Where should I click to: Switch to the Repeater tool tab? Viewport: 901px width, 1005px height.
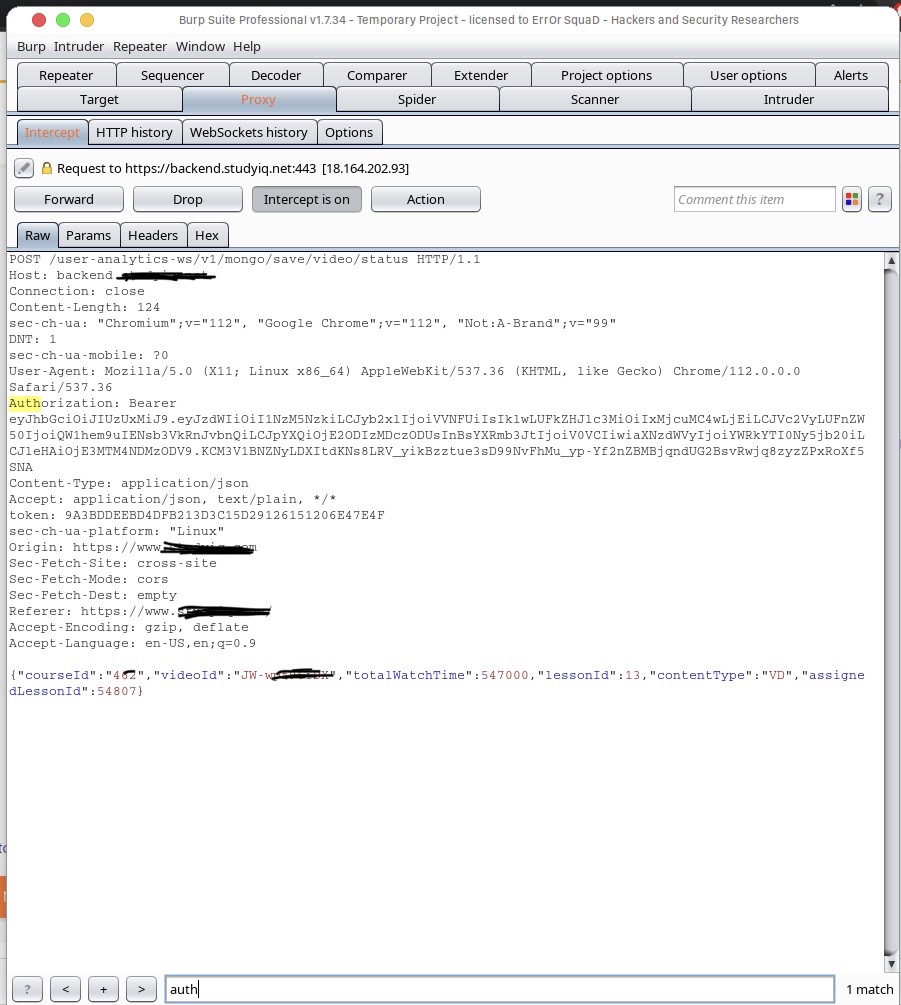pos(66,75)
